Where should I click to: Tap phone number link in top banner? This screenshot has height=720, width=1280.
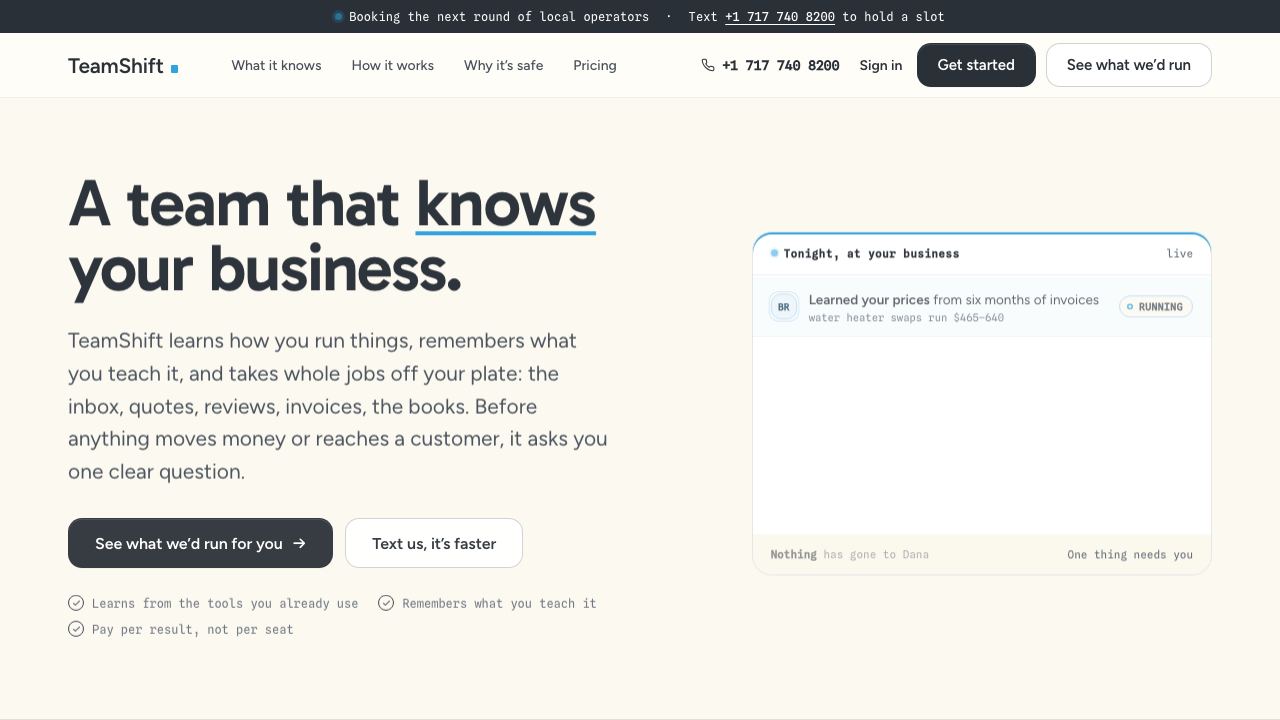779,17
